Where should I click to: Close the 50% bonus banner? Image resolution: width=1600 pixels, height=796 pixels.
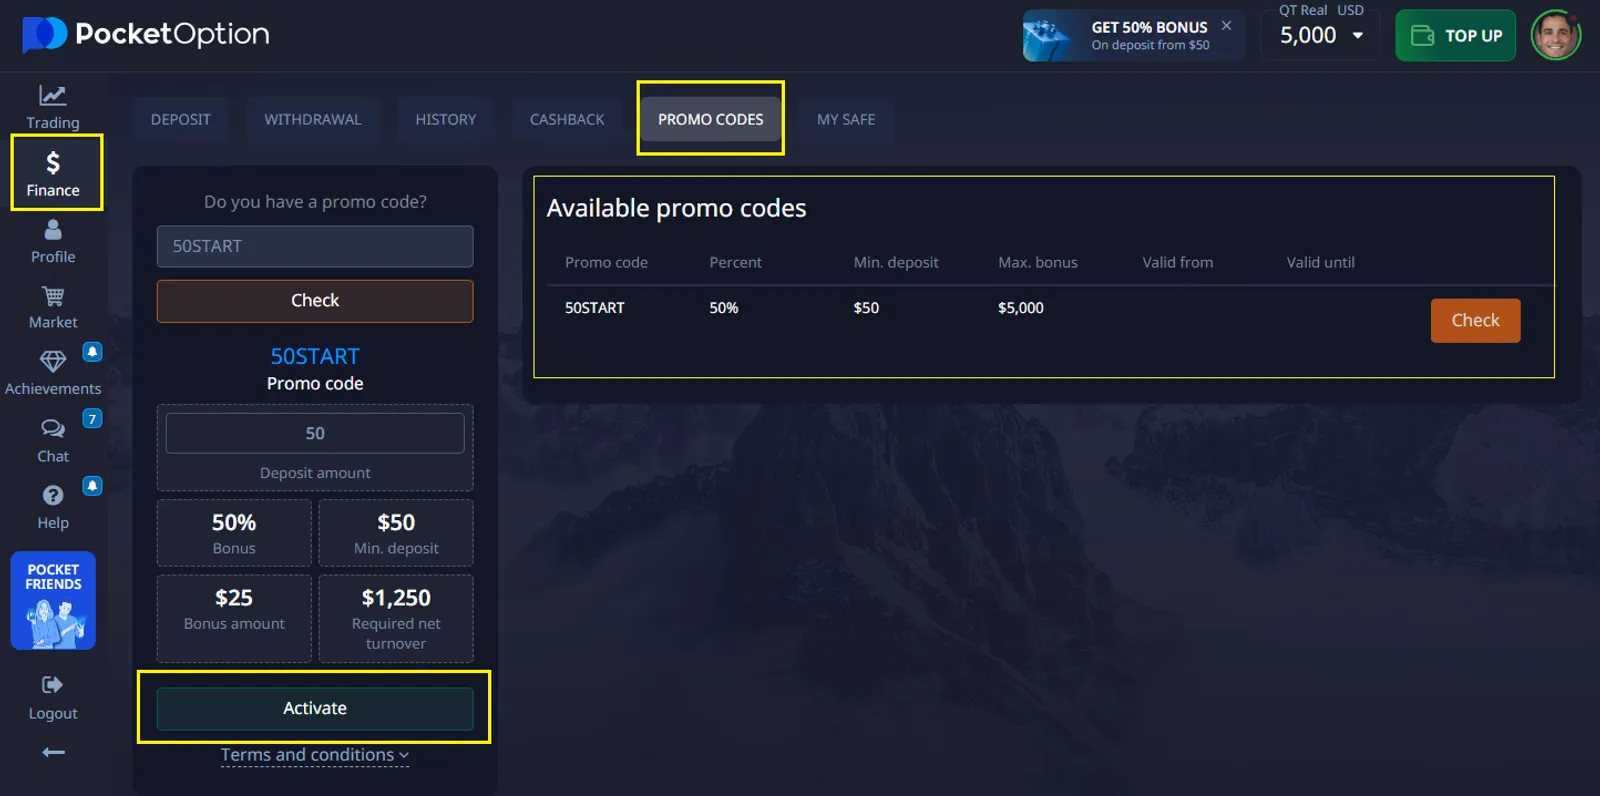1226,26
